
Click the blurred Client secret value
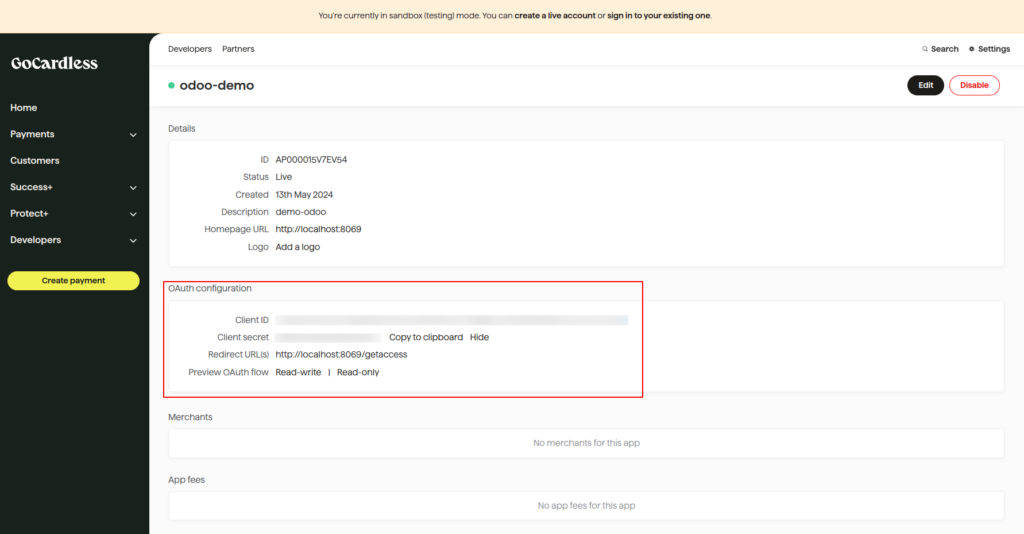coord(328,338)
